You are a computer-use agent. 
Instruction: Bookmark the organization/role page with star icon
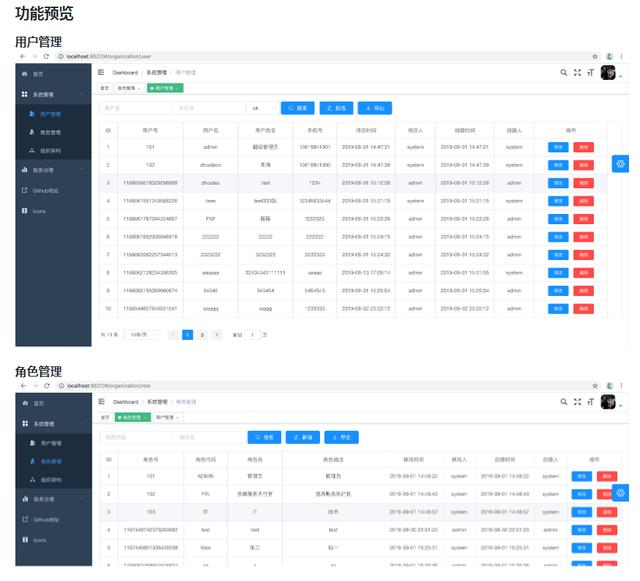pos(595,386)
